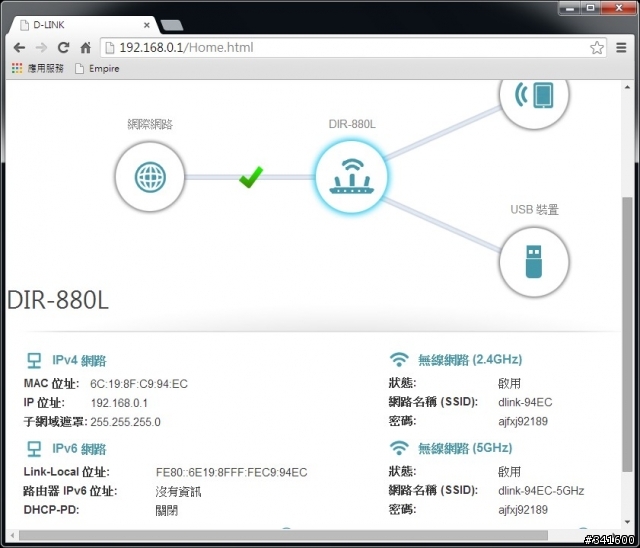Click the MAC address 6C:19:8F:C9:94:EC
Screen dimensions: 640x548
coord(139,384)
